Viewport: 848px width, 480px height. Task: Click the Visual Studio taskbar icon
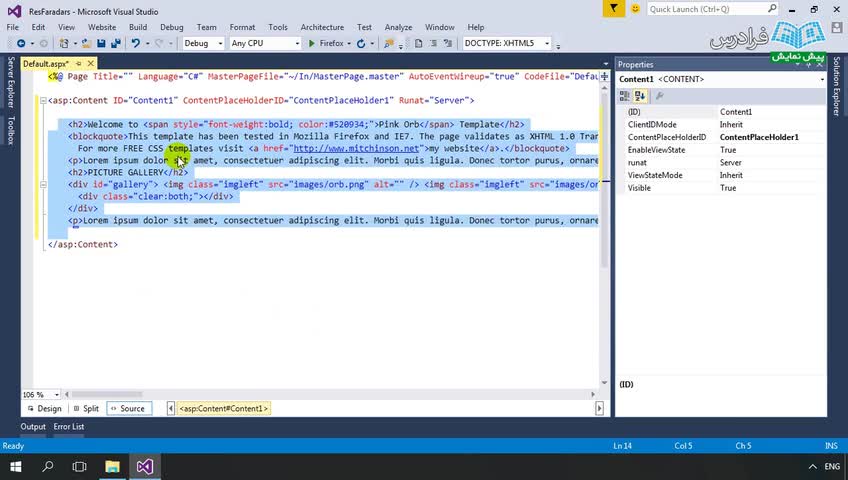[x=145, y=467]
